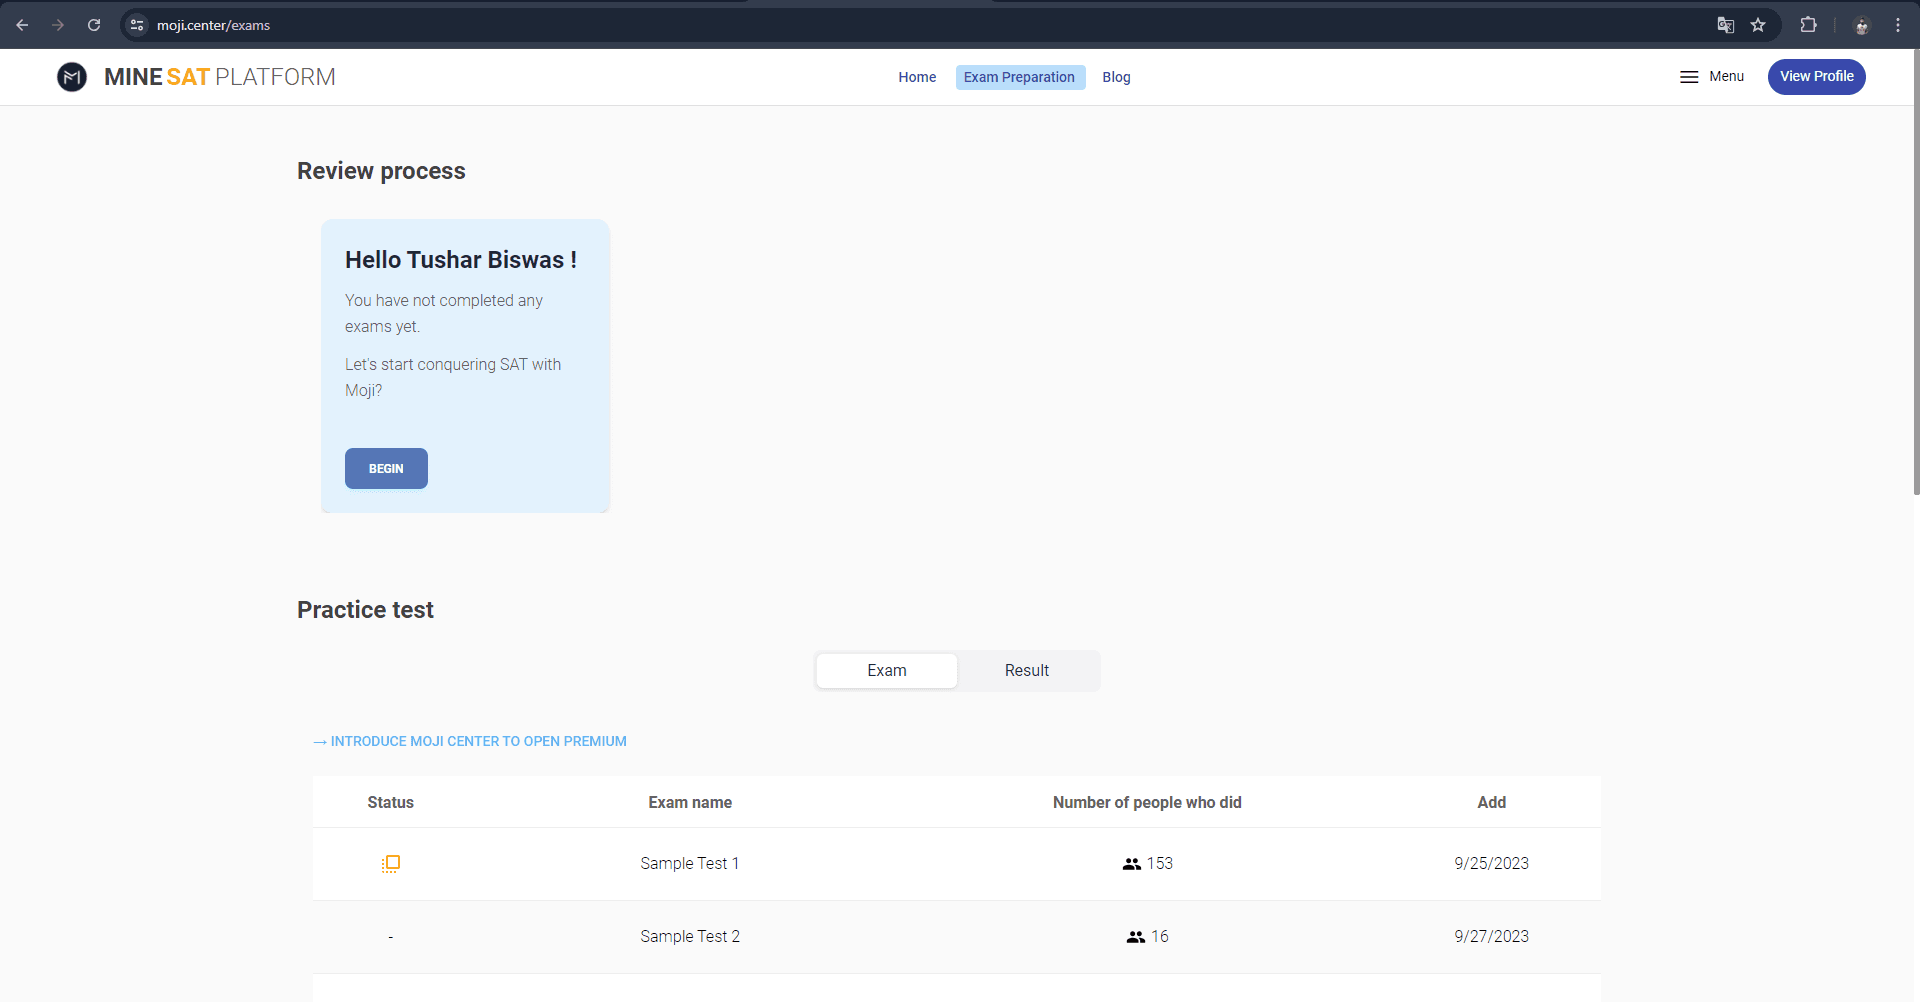Click the Mine SAT Platform logo icon

click(71, 76)
